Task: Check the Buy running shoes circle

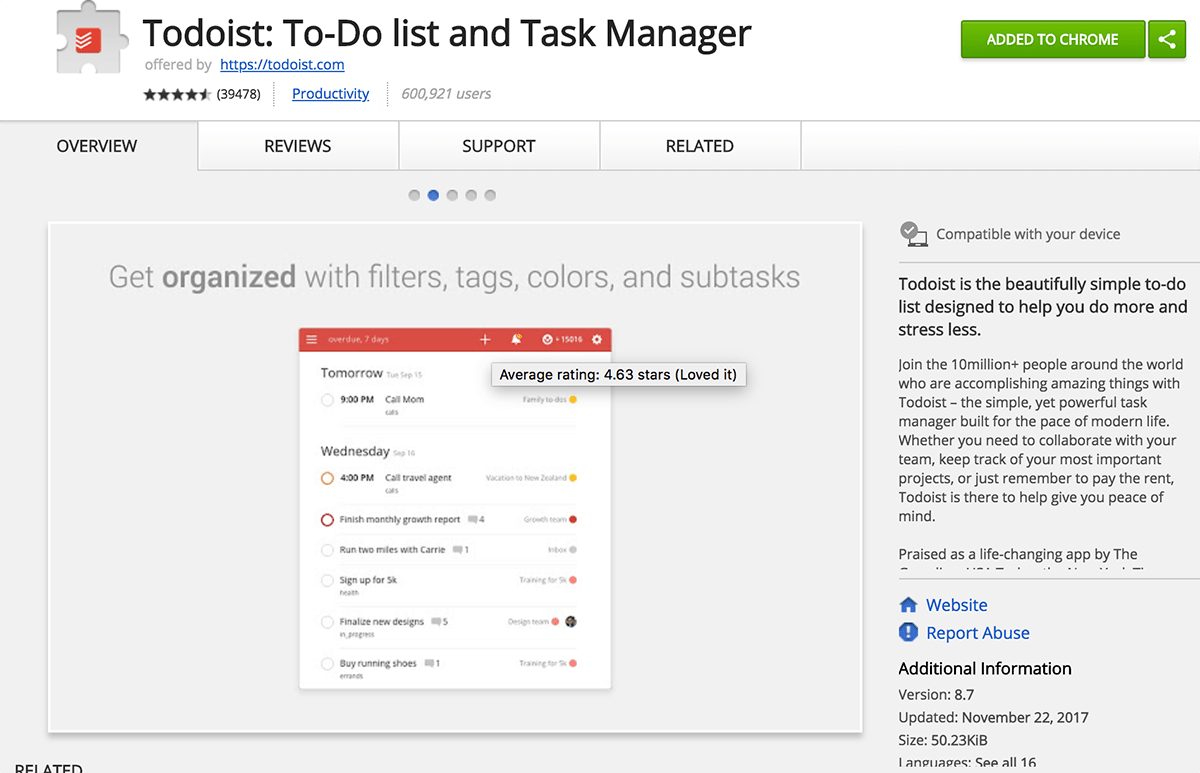Action: (327, 664)
